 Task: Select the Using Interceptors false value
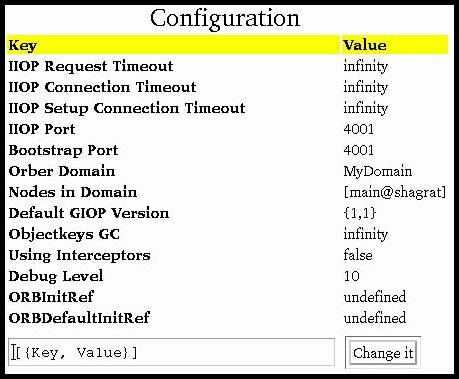(x=358, y=255)
